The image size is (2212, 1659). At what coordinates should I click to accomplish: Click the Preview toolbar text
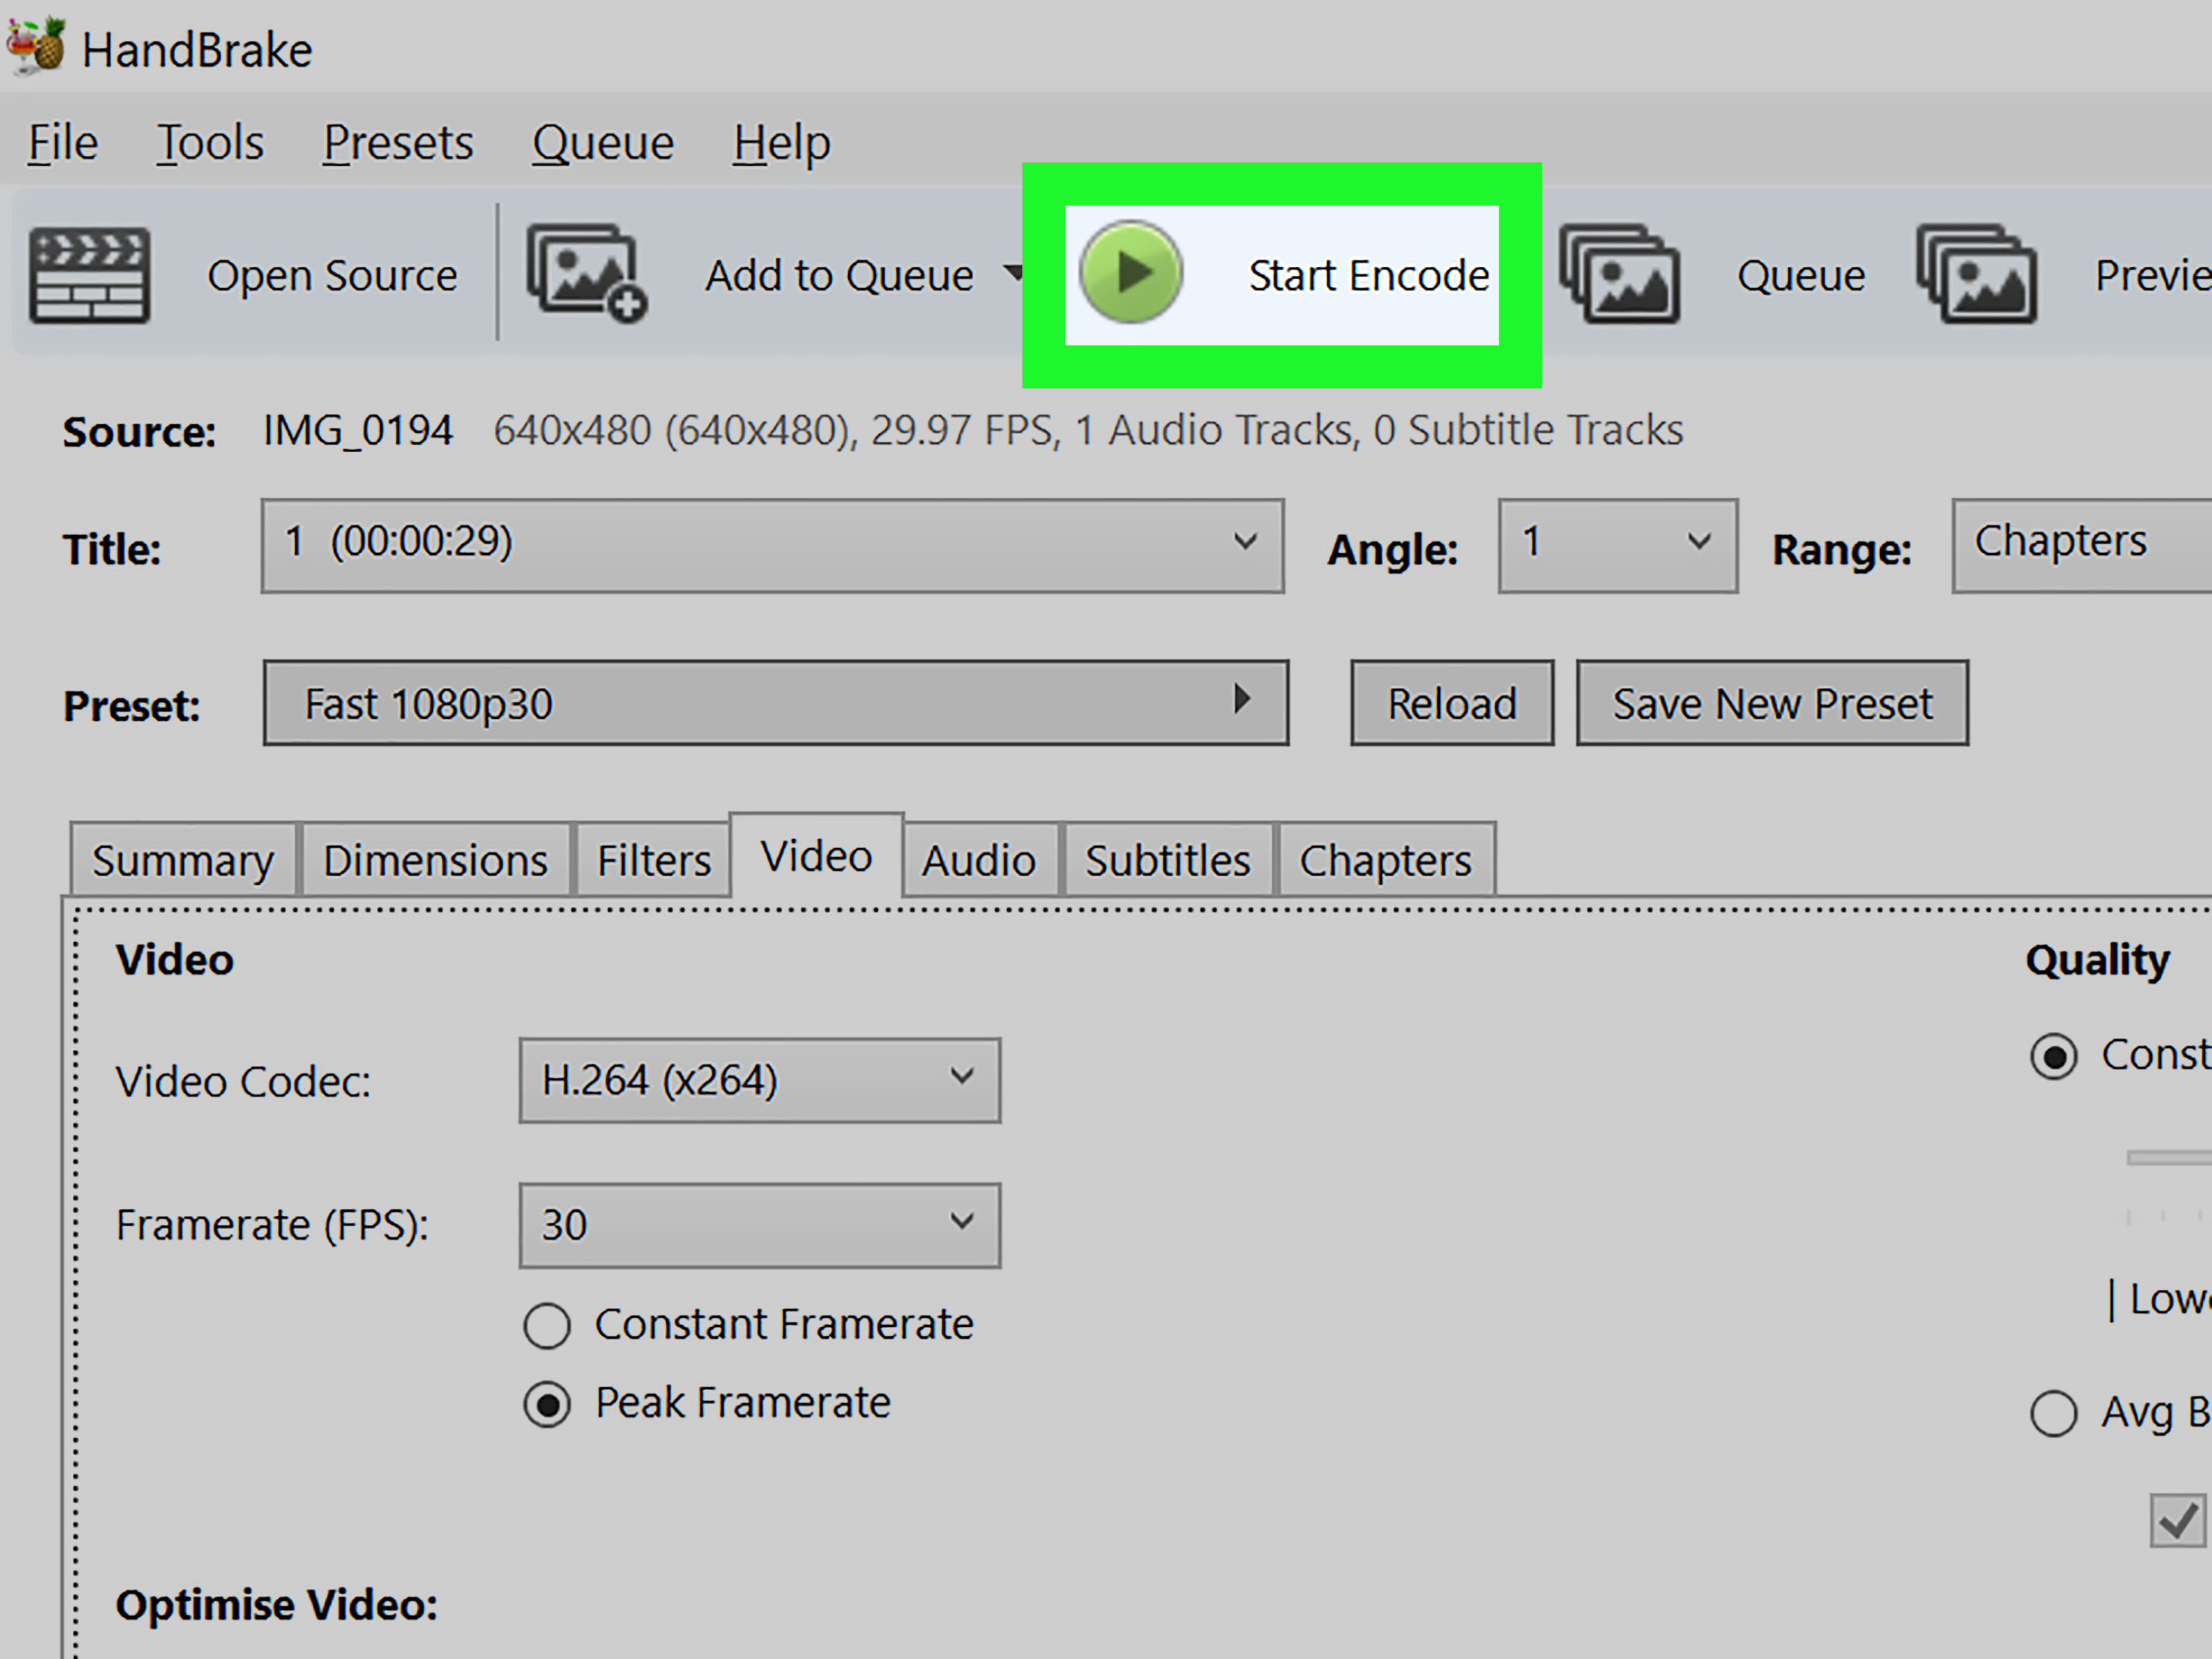2153,275
